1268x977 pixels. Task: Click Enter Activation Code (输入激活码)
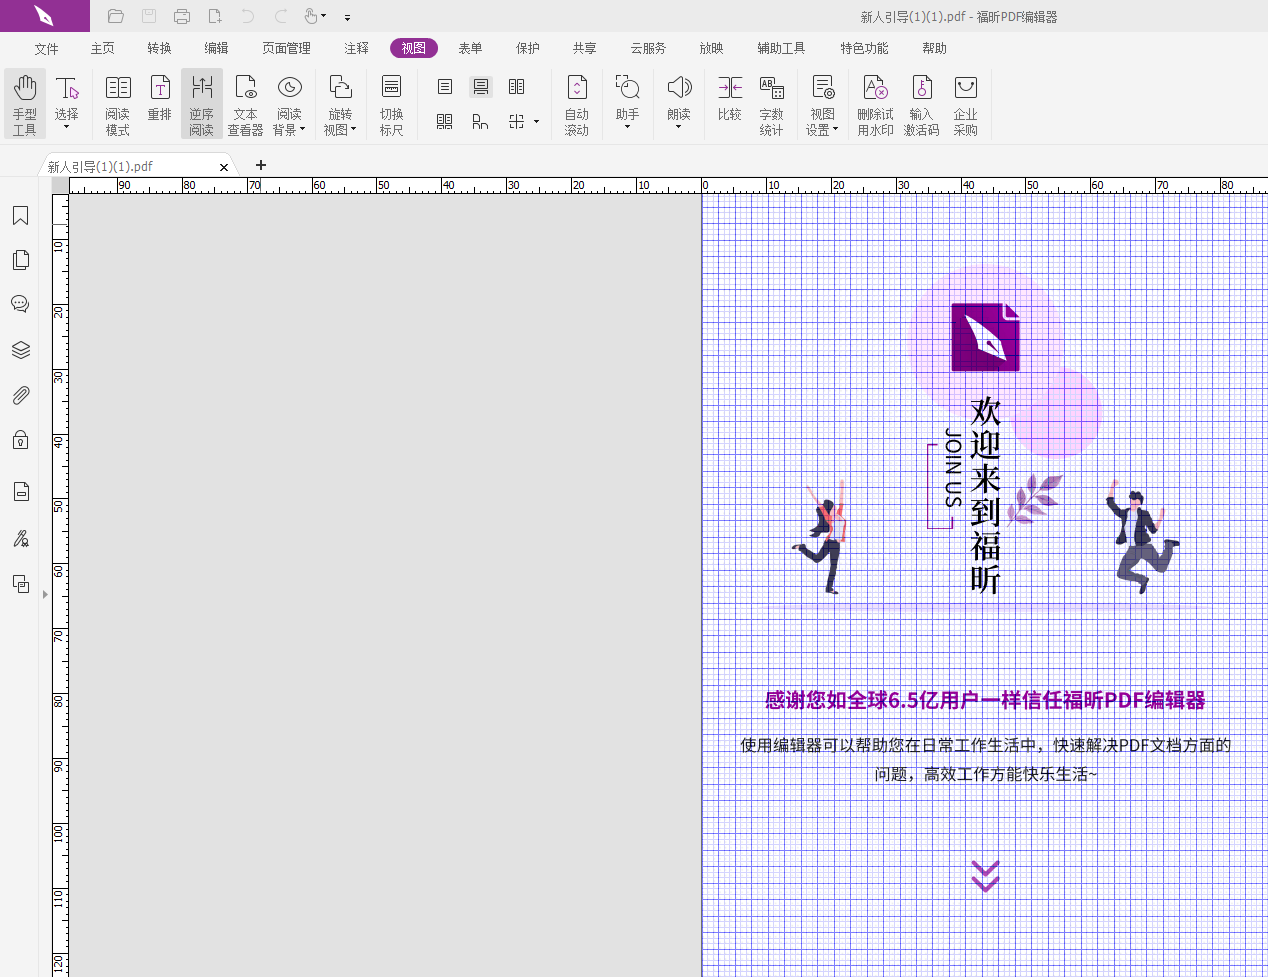pyautogui.click(x=921, y=104)
